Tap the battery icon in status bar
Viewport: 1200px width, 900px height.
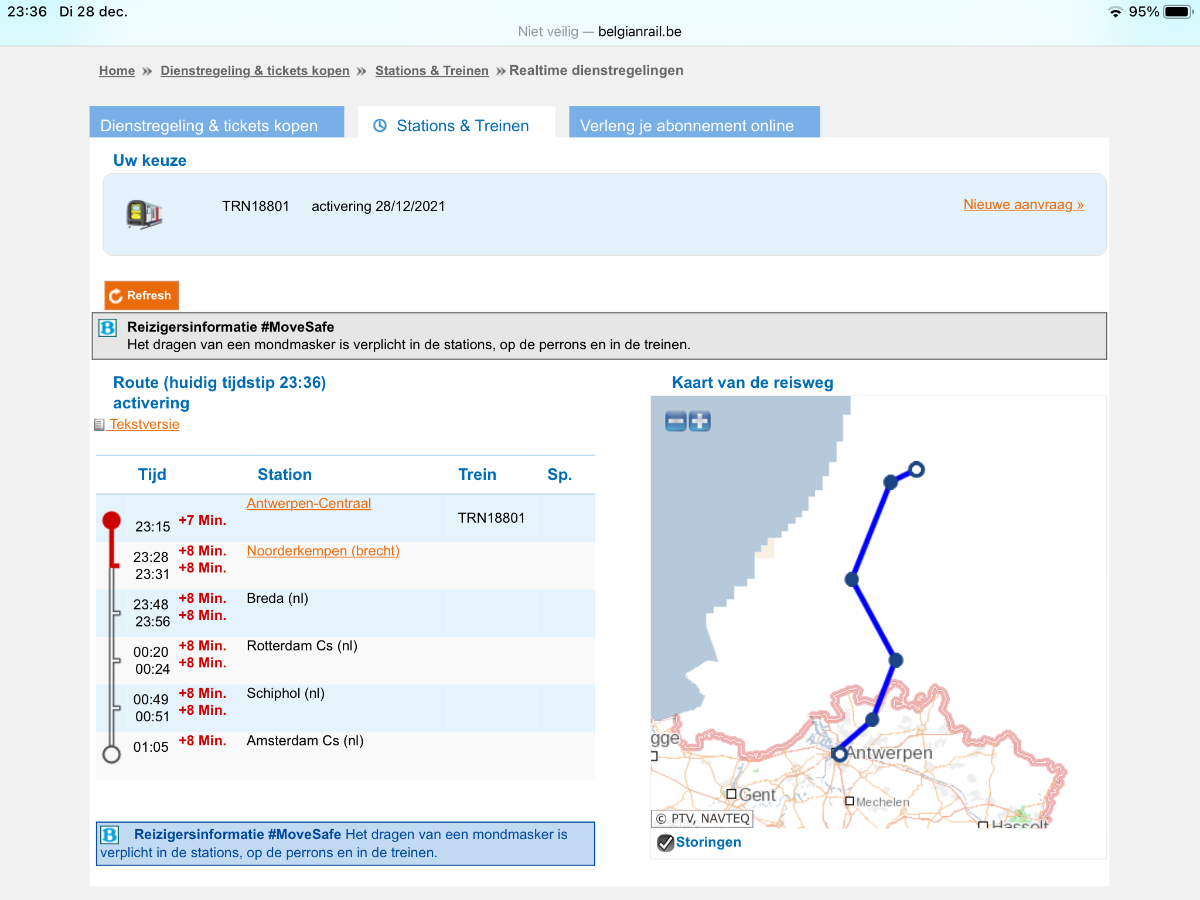point(1178,12)
